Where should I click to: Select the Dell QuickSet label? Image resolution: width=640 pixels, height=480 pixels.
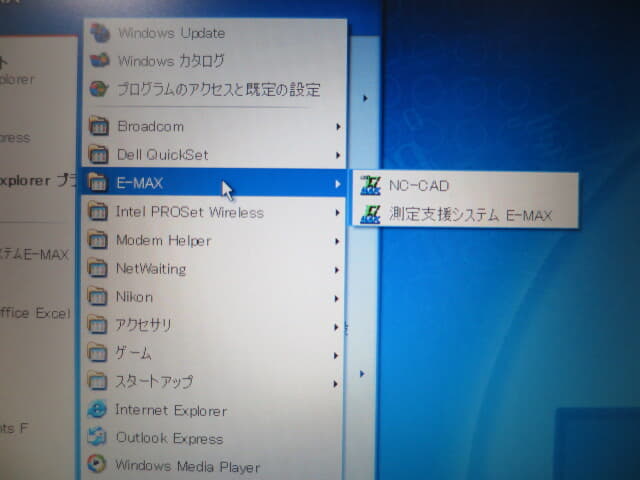click(162, 155)
